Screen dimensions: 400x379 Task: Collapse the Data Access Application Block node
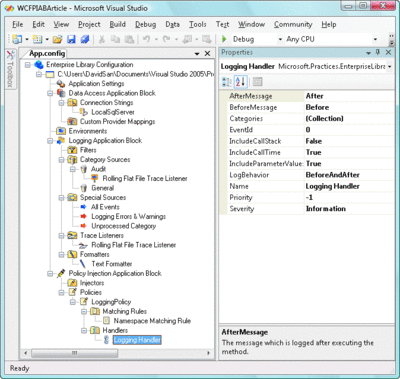tap(50, 93)
